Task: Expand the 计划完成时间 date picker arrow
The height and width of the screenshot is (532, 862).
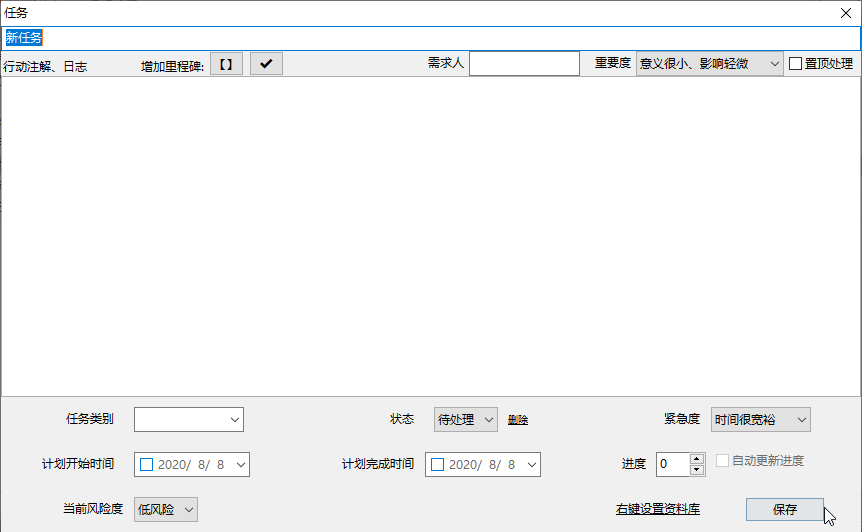Action: tap(532, 465)
